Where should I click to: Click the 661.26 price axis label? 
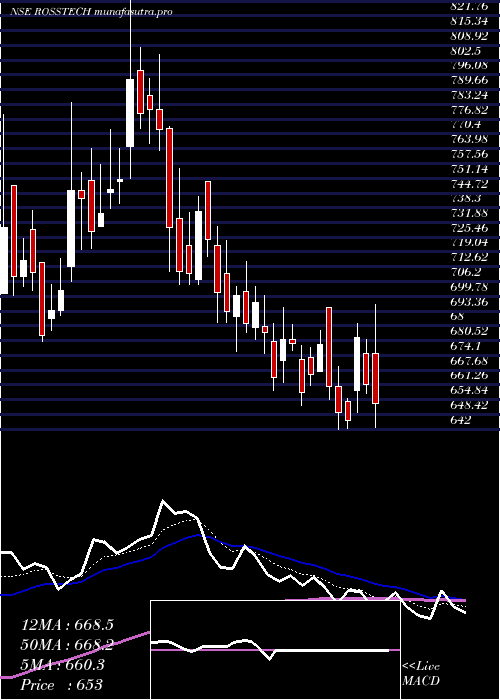click(469, 375)
